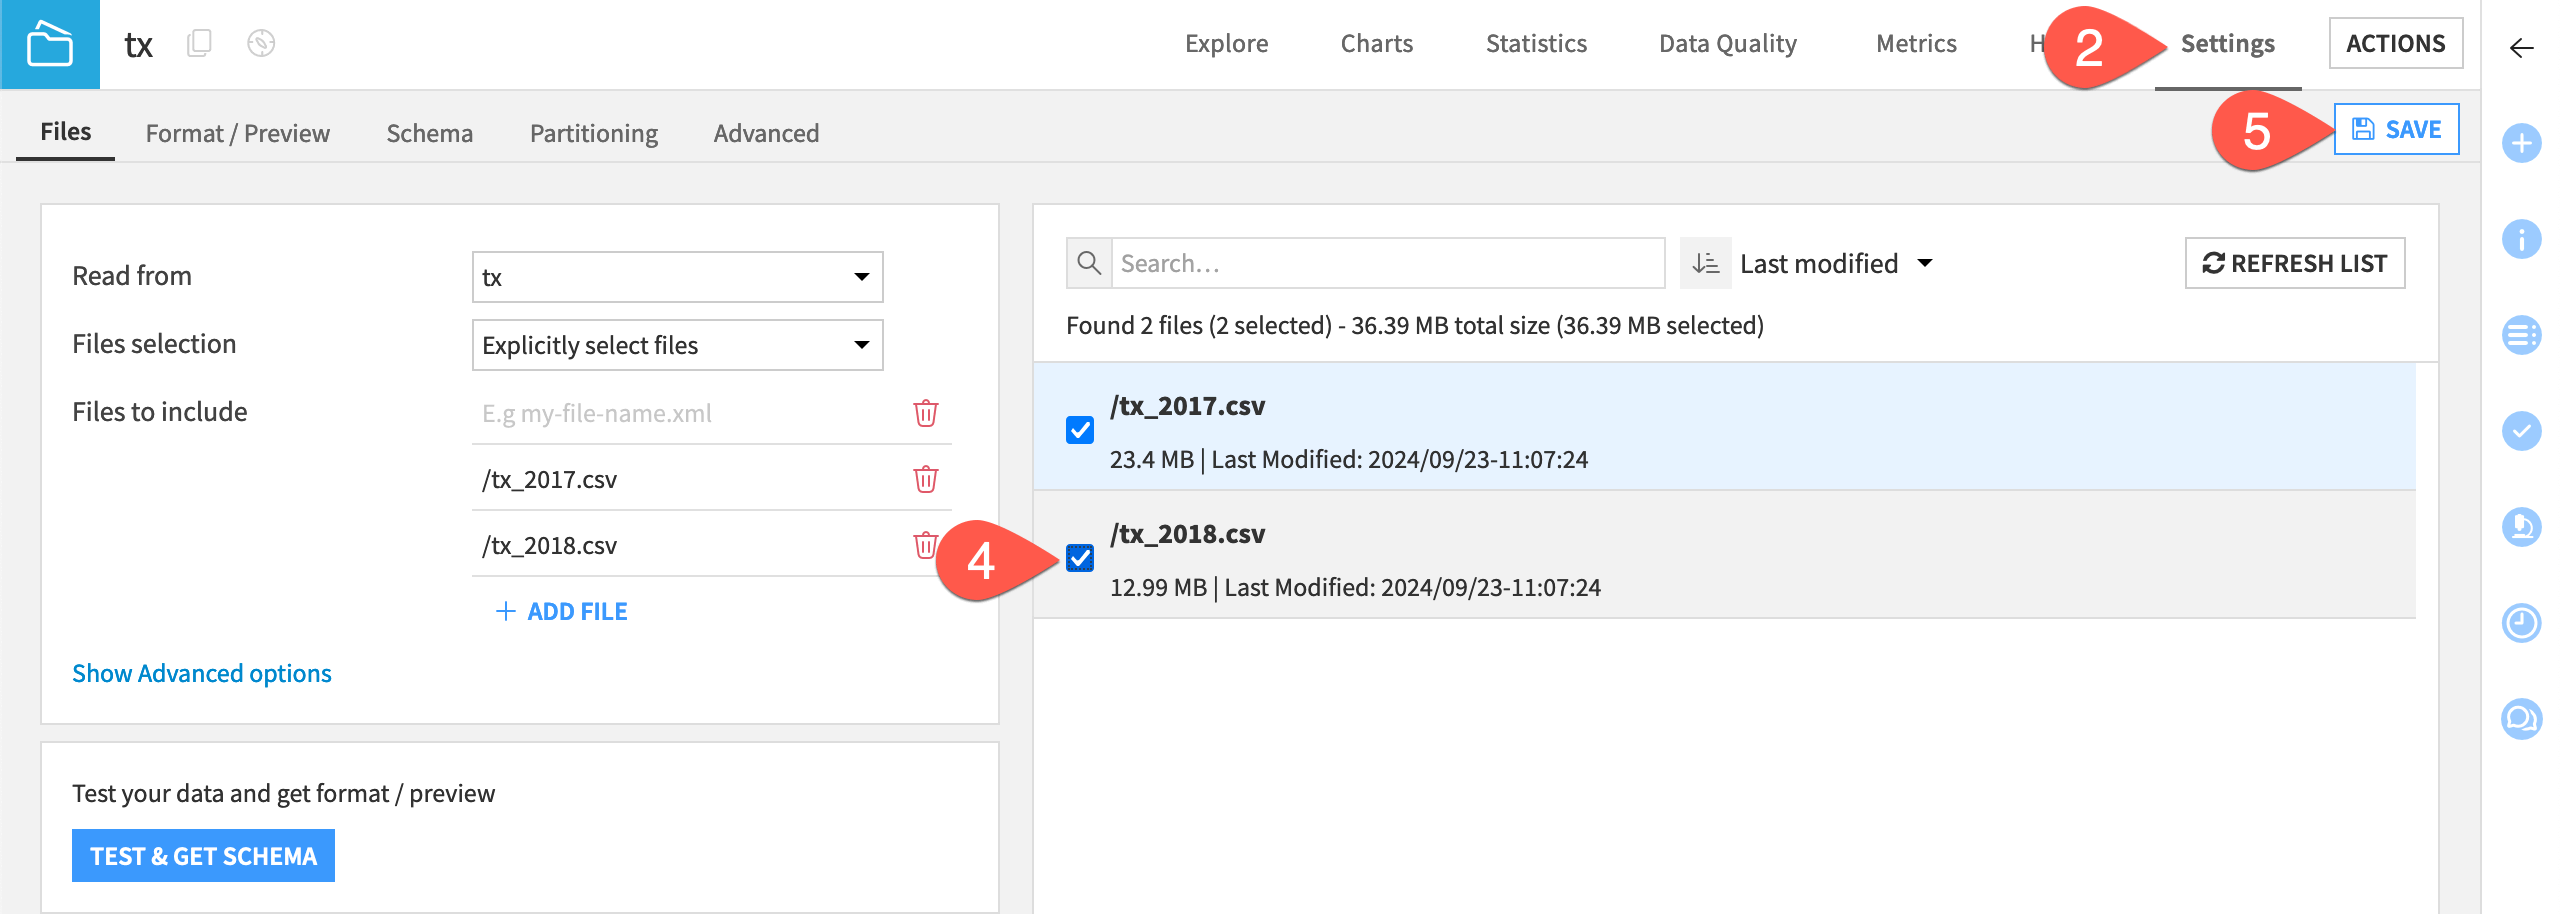Click the compass icon beside dataset name
2560x914 pixels.
click(x=261, y=43)
